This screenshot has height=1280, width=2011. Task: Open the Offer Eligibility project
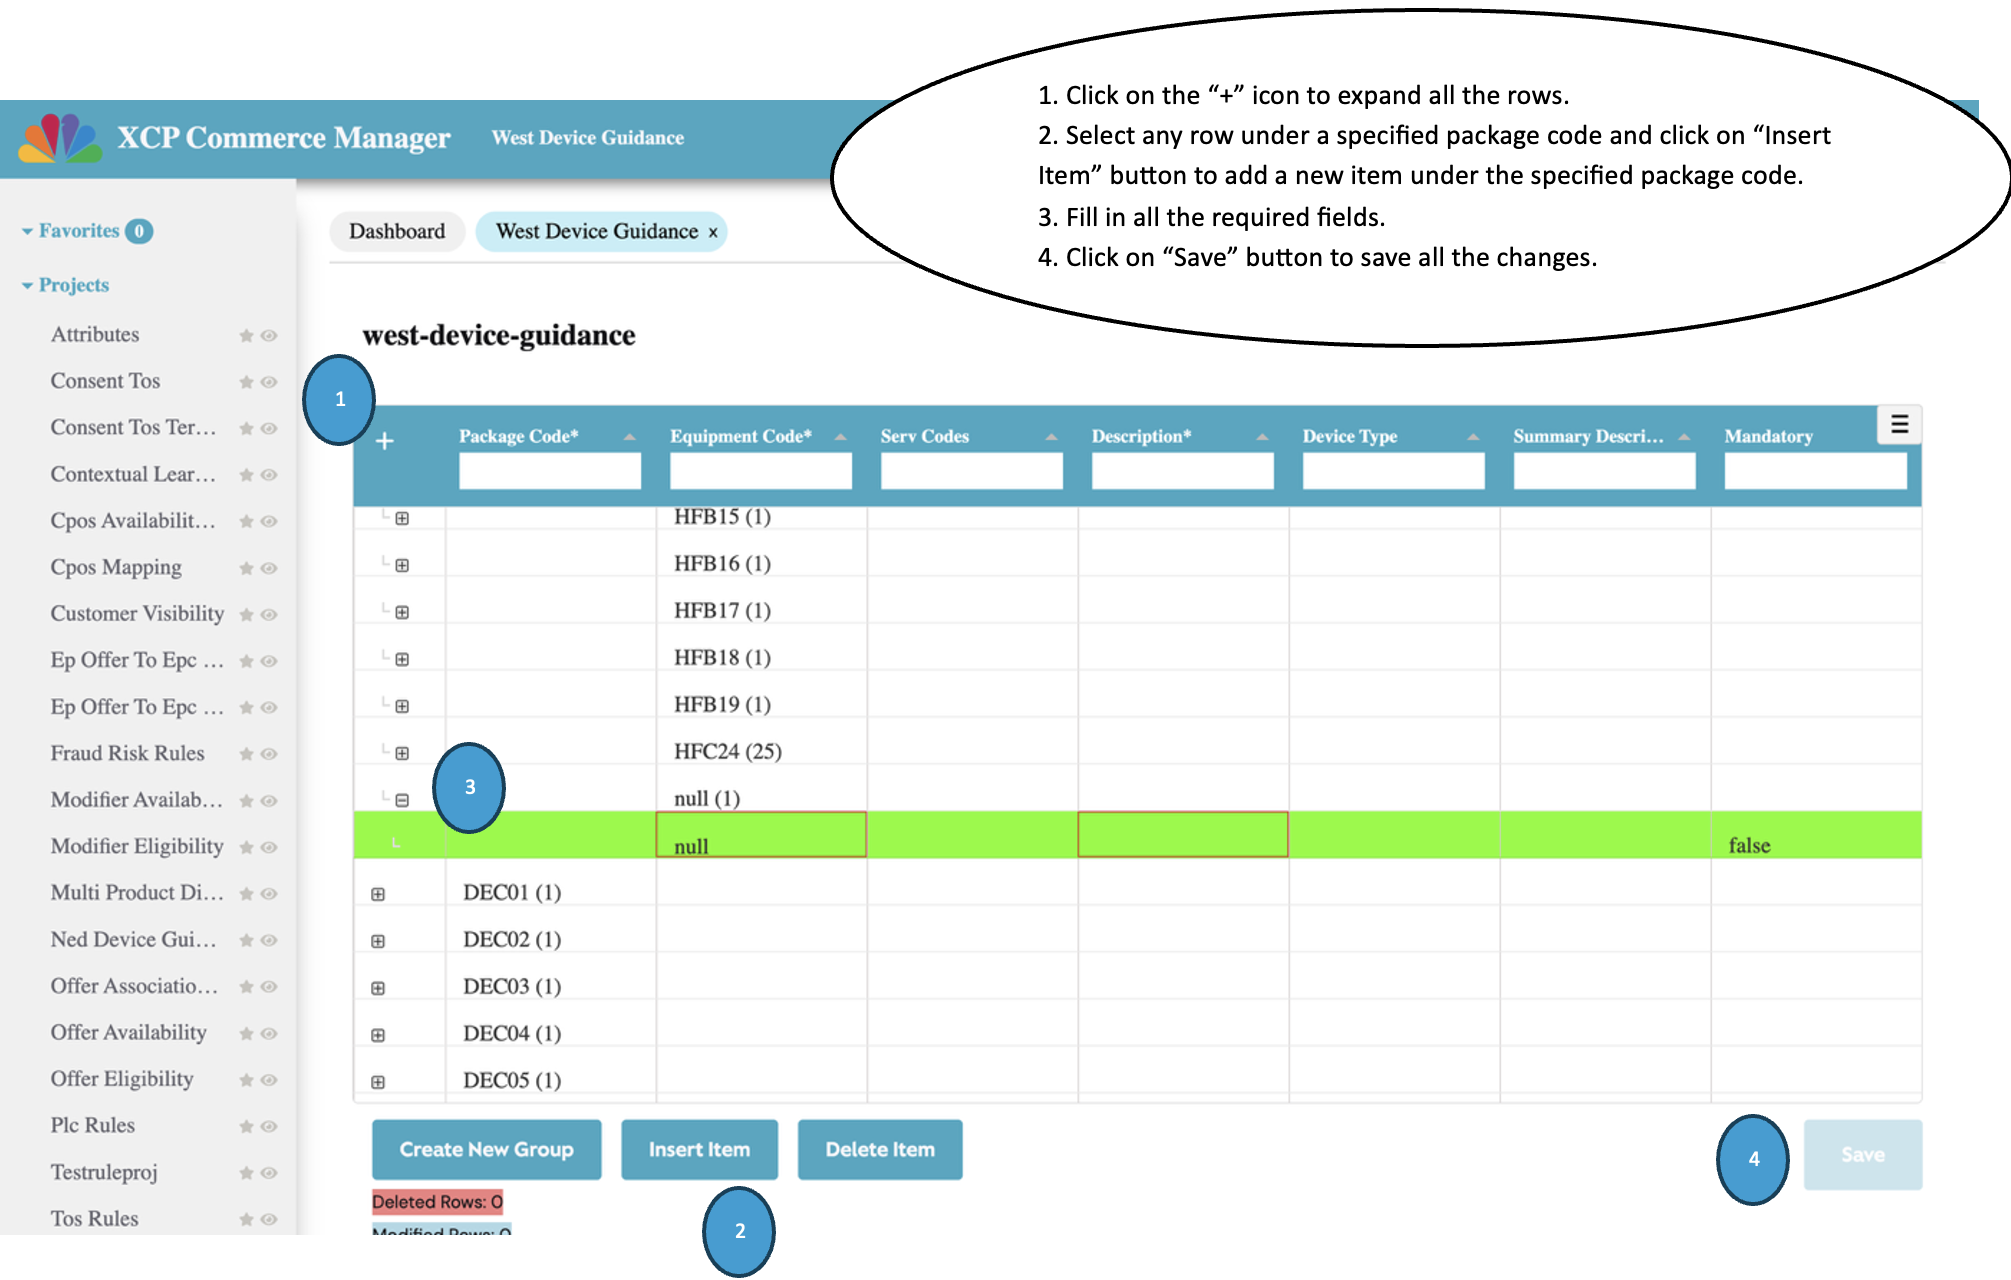tap(122, 1079)
